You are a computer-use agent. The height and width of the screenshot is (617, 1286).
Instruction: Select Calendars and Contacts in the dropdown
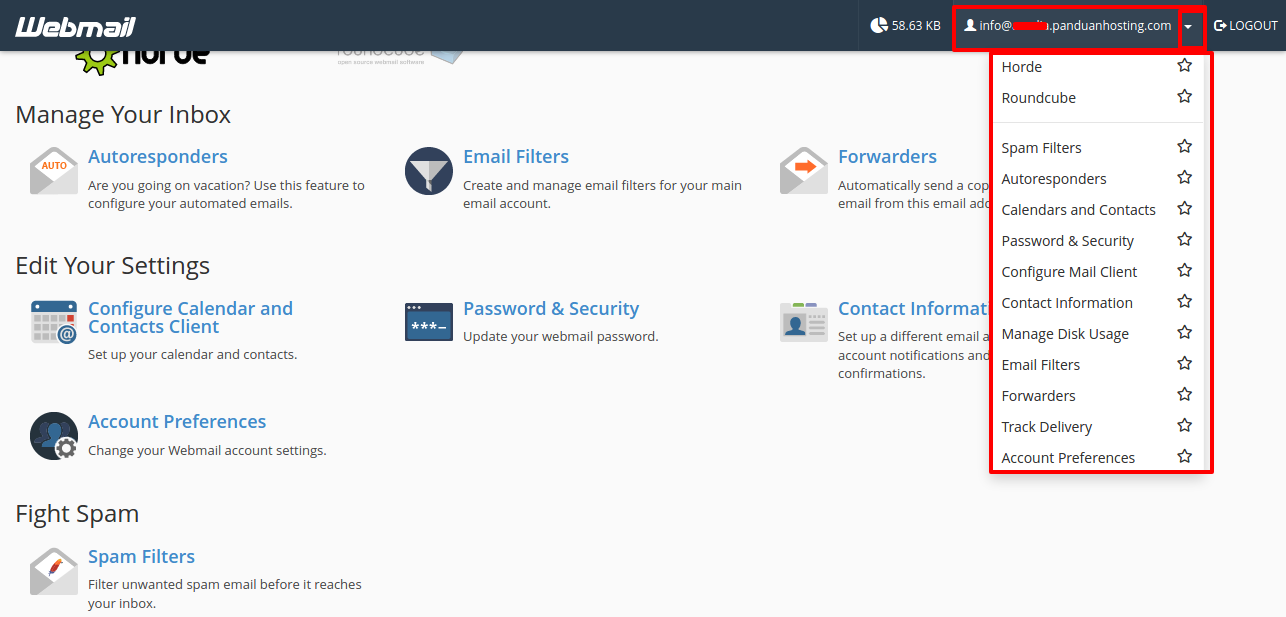coord(1079,209)
